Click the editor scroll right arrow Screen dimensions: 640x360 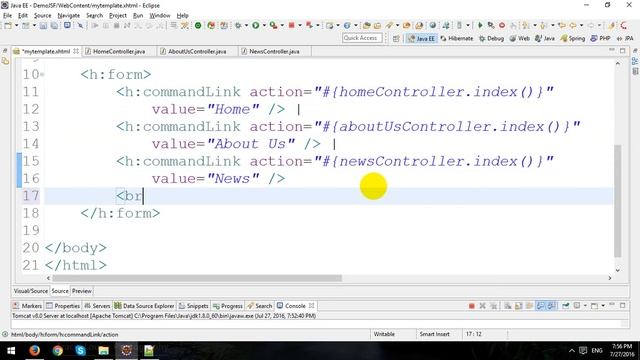(610, 278)
